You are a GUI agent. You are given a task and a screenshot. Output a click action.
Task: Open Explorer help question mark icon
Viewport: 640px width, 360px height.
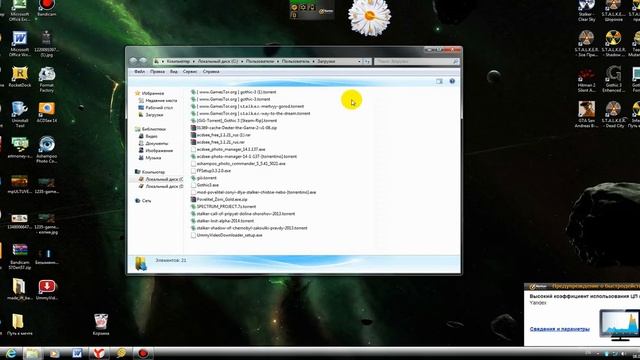tap(452, 81)
